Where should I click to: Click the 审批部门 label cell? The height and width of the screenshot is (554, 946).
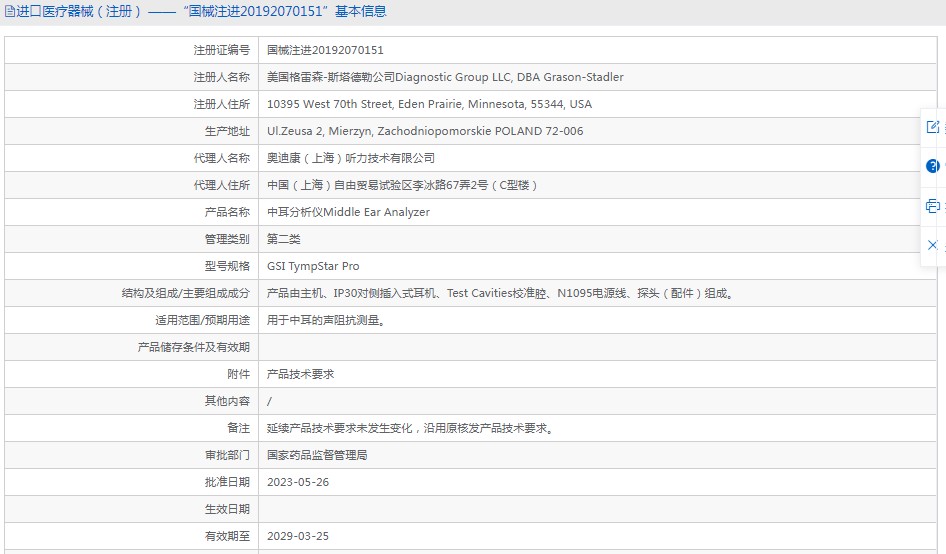132,455
